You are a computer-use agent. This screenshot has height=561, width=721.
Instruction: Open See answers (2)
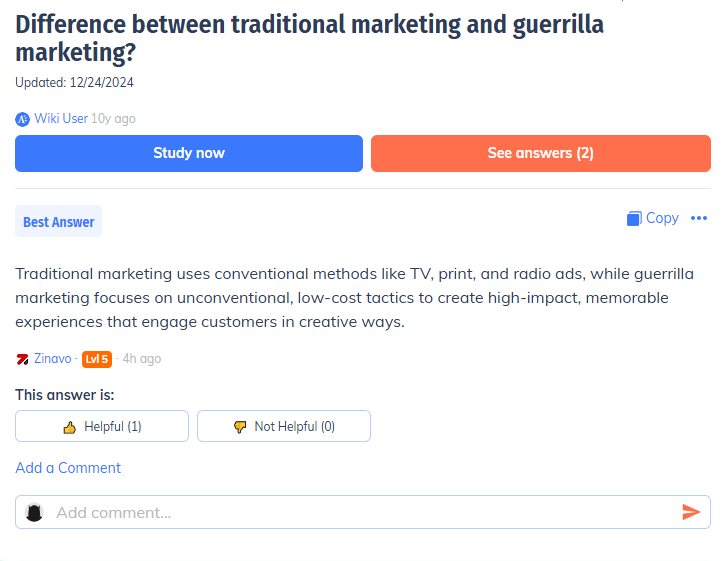pyautogui.click(x=540, y=153)
